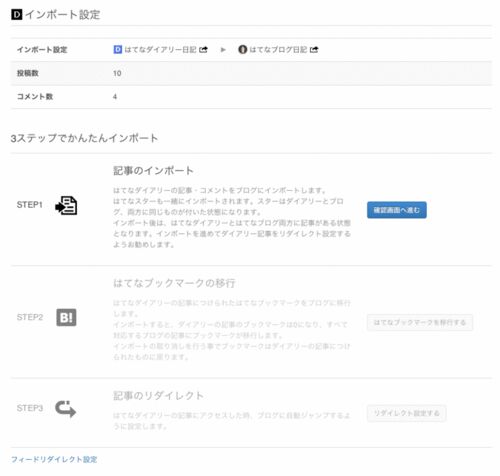Open the フィードリダイレクト設定 link
The width and height of the screenshot is (500, 476).
[54, 459]
